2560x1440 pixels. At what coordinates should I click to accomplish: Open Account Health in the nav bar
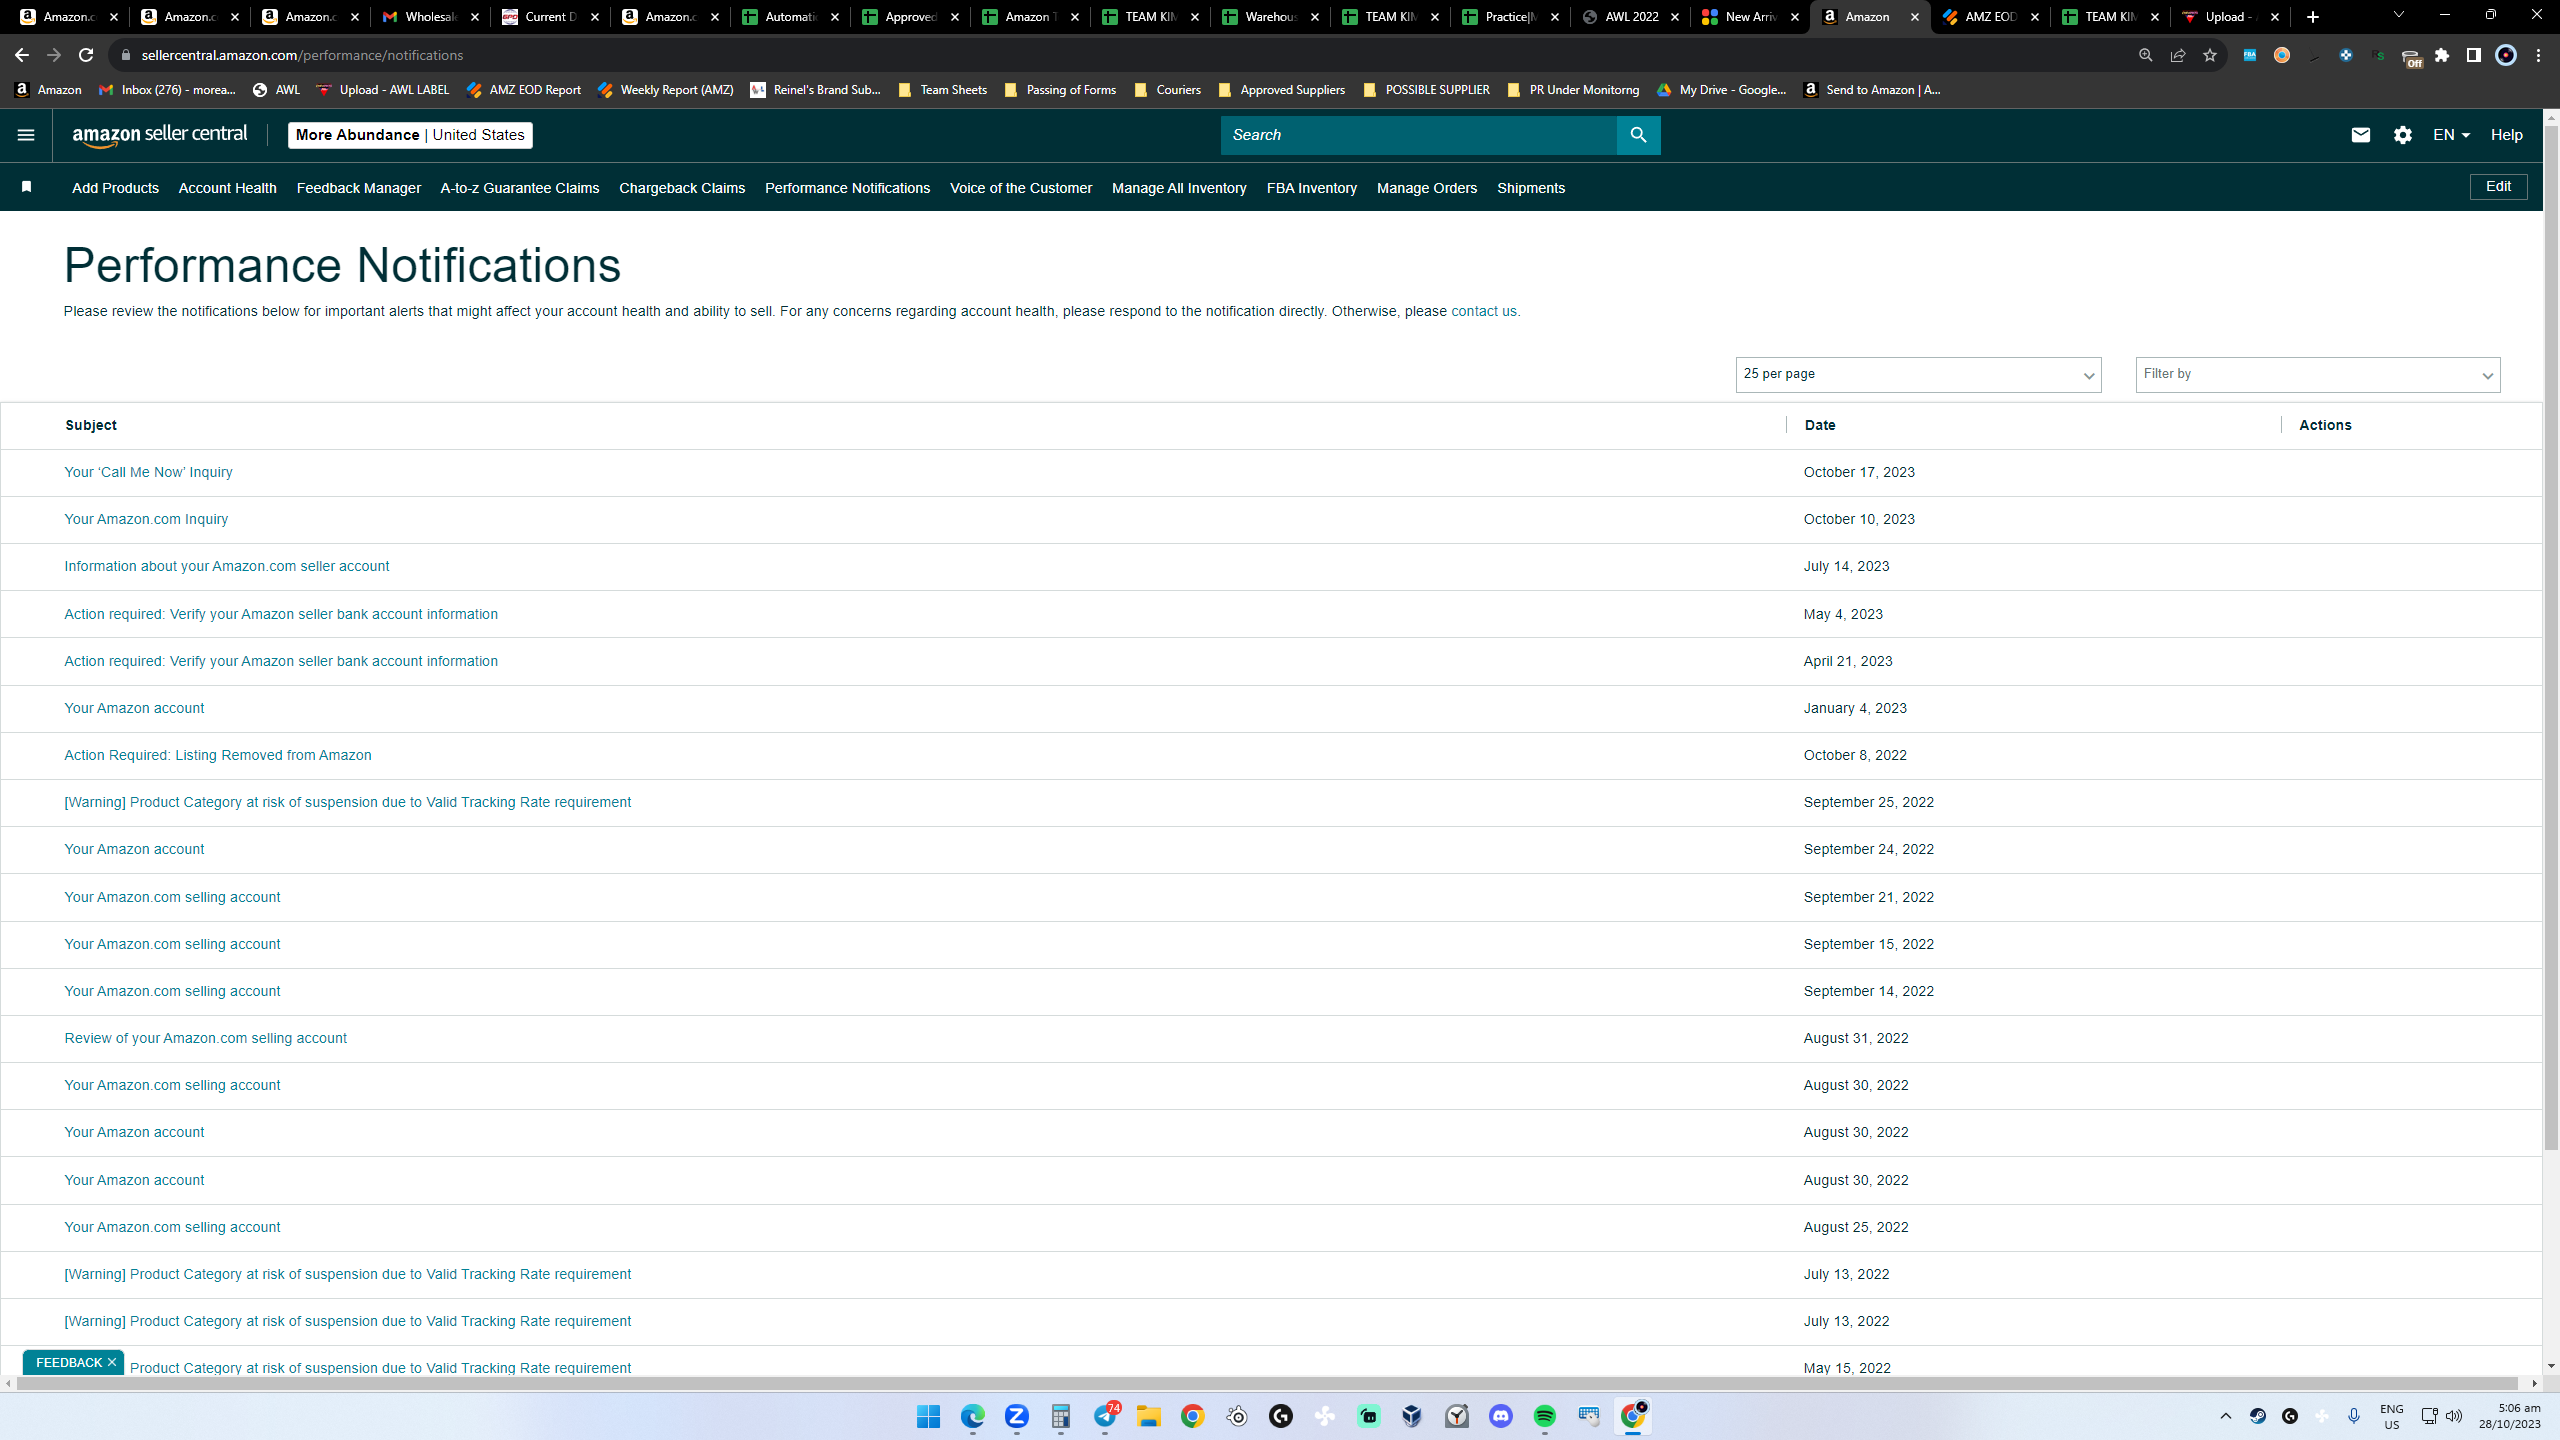227,188
